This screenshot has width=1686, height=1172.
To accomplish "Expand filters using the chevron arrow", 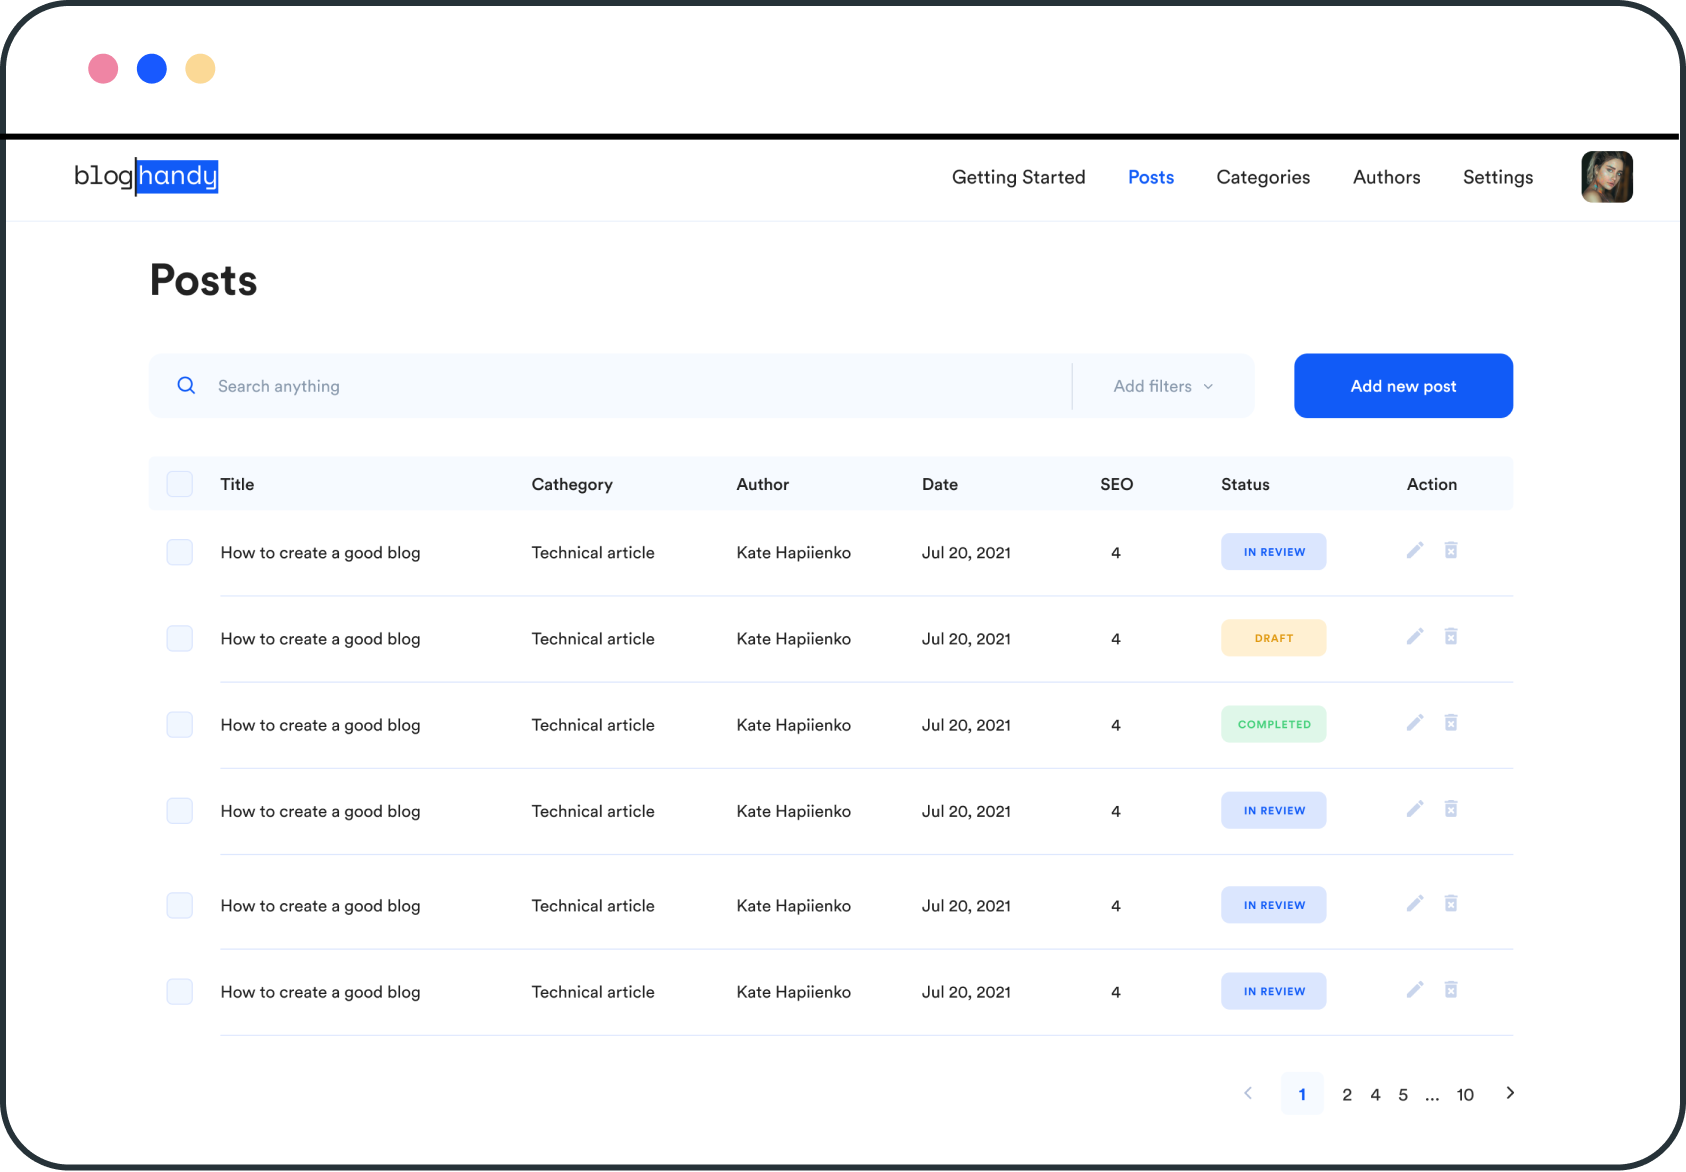I will tap(1208, 386).
